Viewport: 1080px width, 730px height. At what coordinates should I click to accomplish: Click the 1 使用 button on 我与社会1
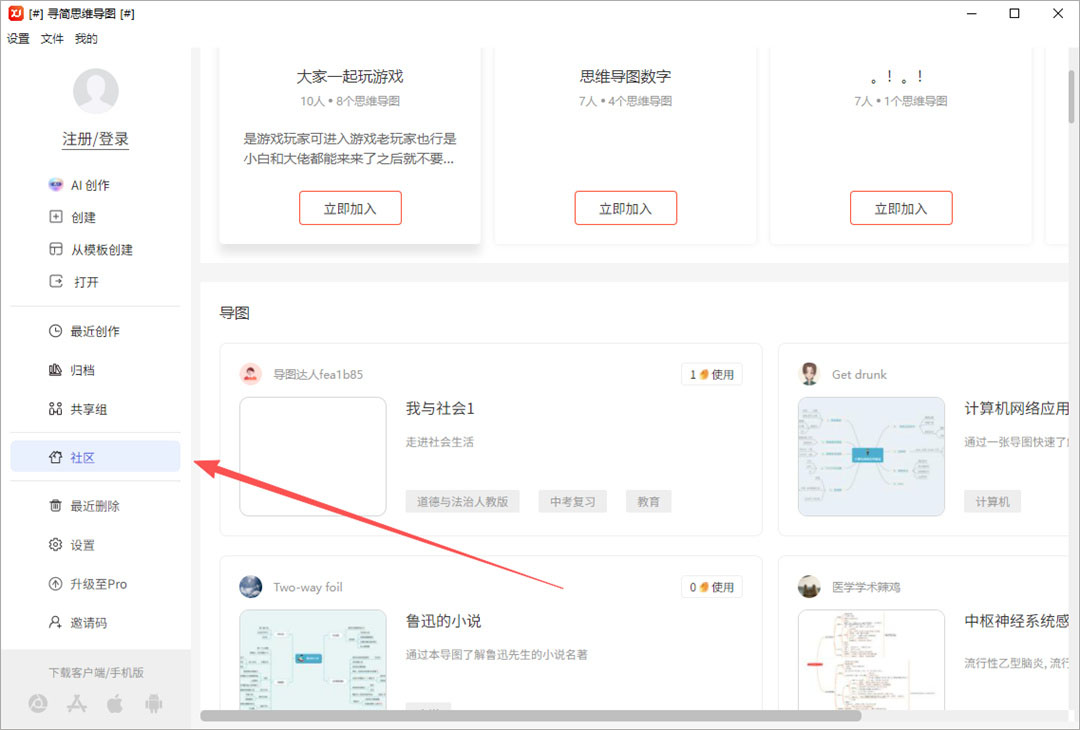coord(712,374)
